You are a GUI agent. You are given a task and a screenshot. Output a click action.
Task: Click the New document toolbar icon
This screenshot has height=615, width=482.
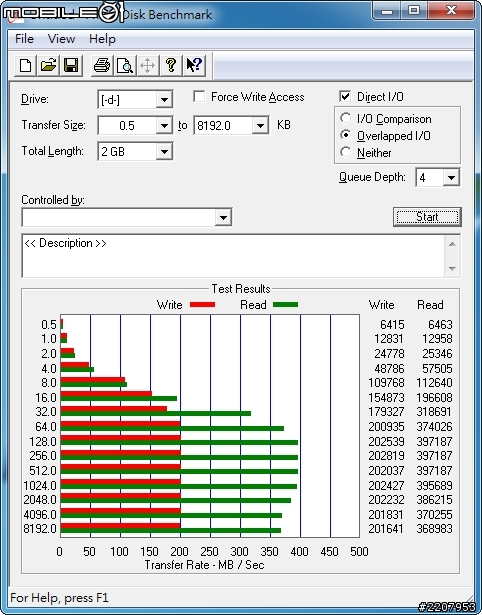coord(25,65)
